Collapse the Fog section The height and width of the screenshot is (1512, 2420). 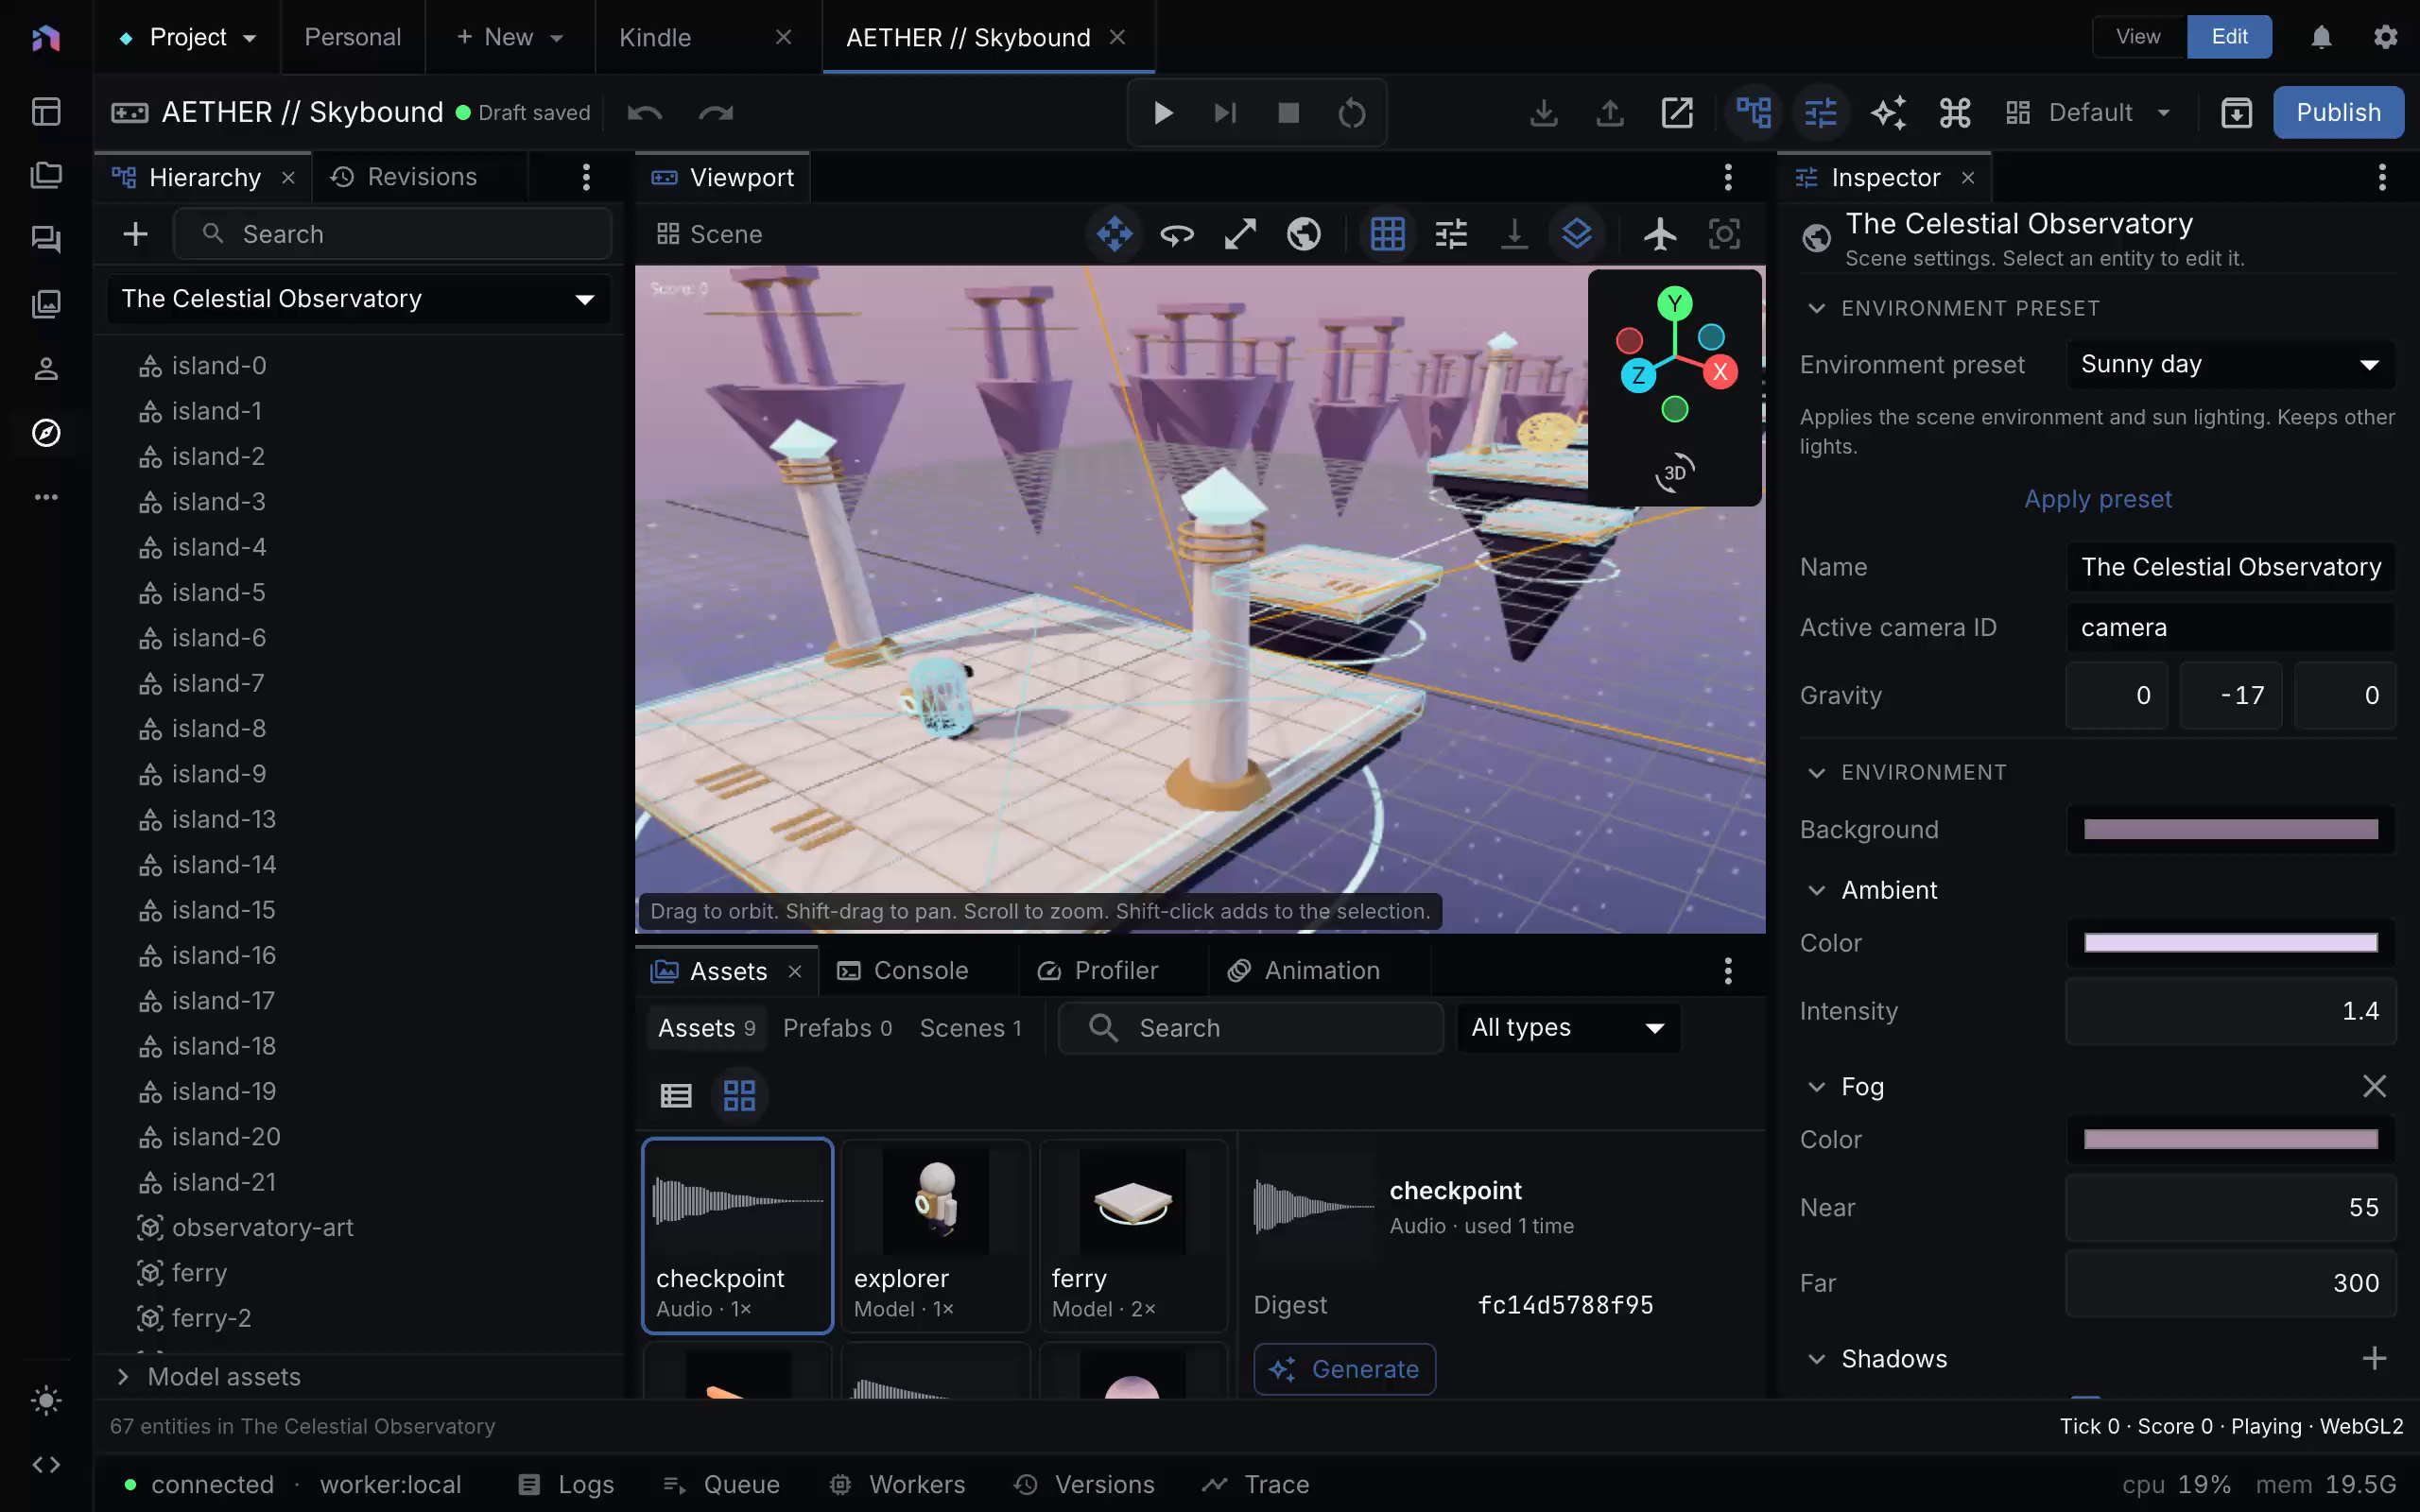[x=1817, y=1087]
